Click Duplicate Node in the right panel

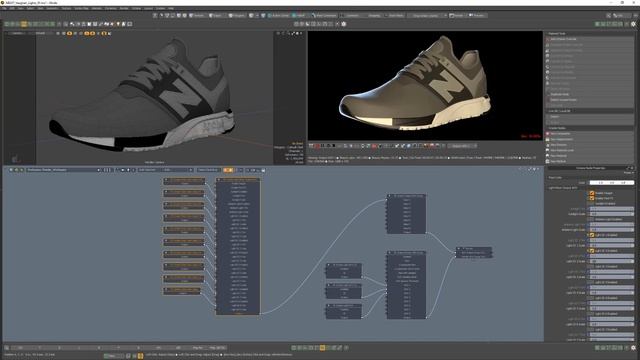pos(590,94)
